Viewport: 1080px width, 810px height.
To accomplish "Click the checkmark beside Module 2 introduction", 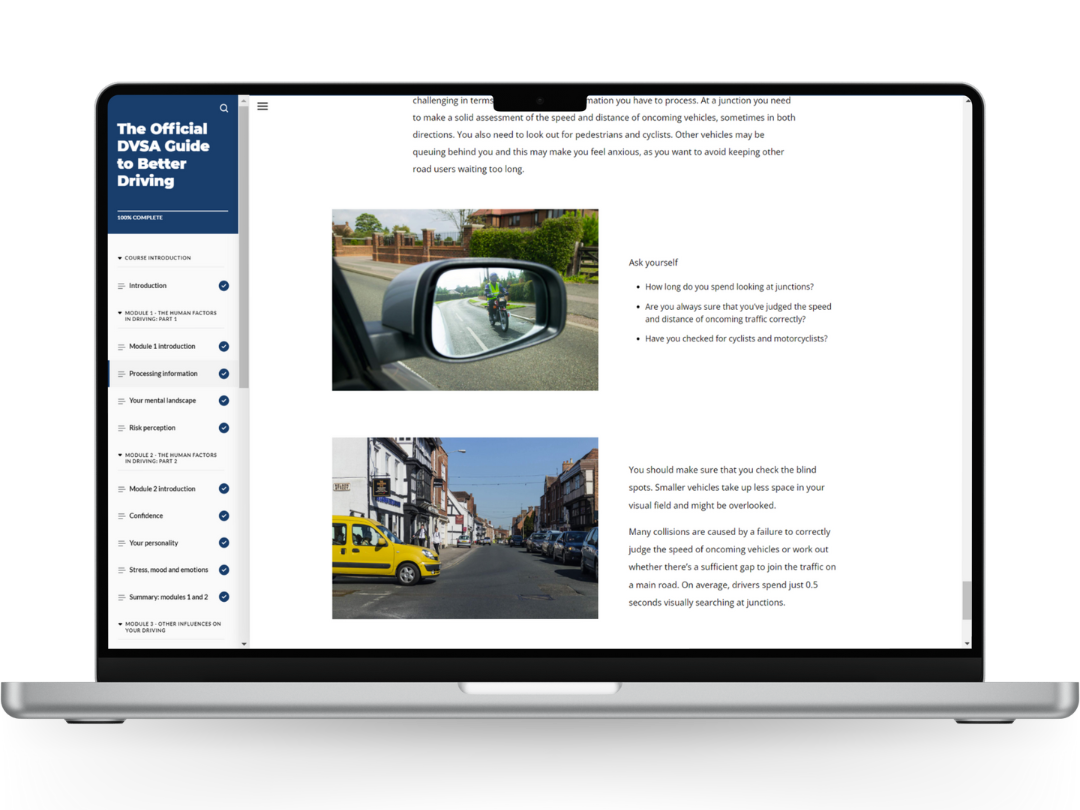I will click(224, 488).
